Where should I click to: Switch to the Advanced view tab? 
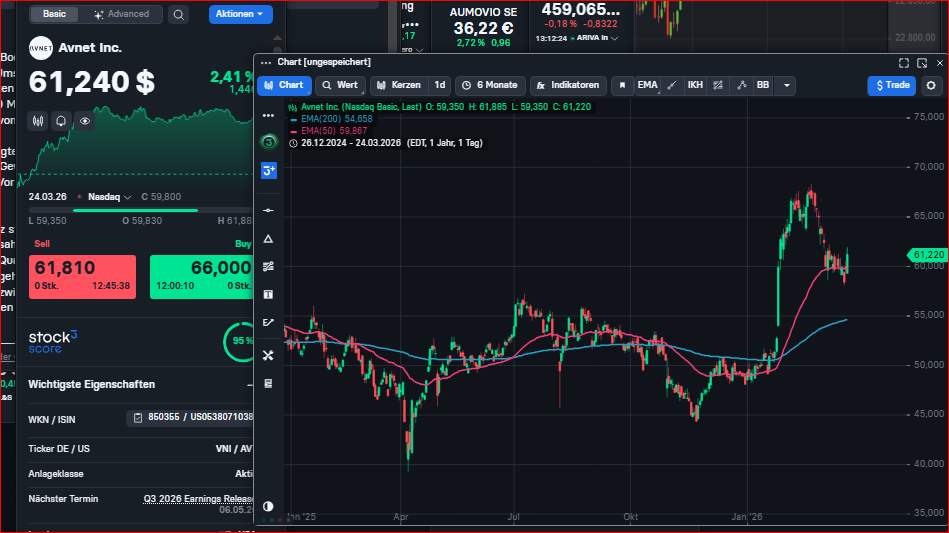[121, 15]
